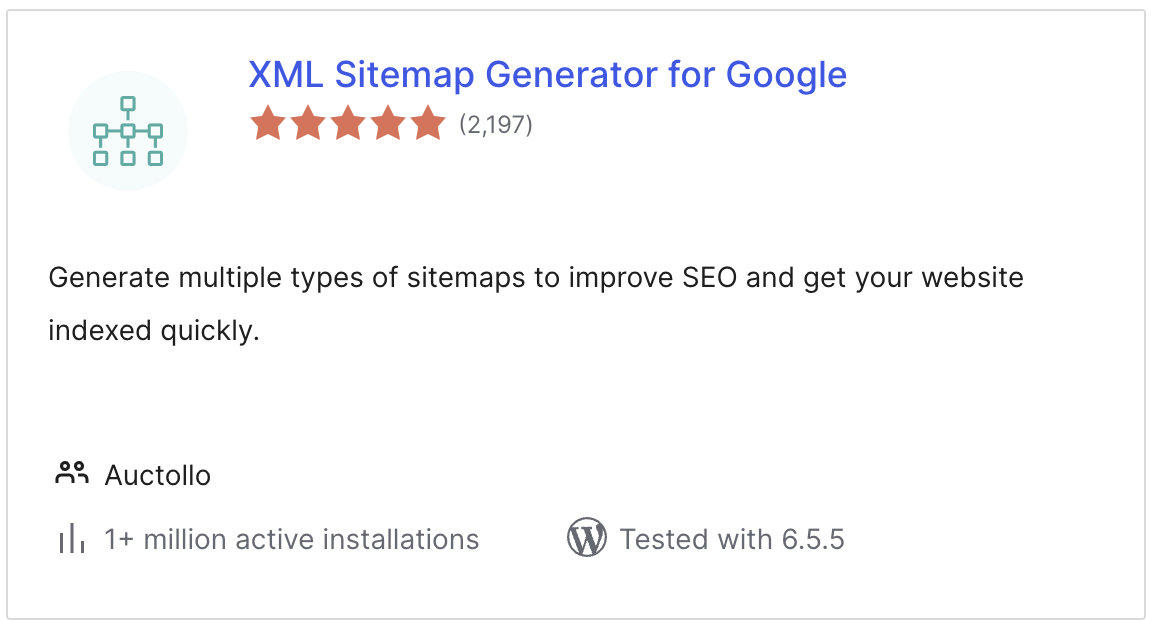Select the WordPress logo icon
Image resolution: width=1158 pixels, height=630 pixels.
[587, 538]
